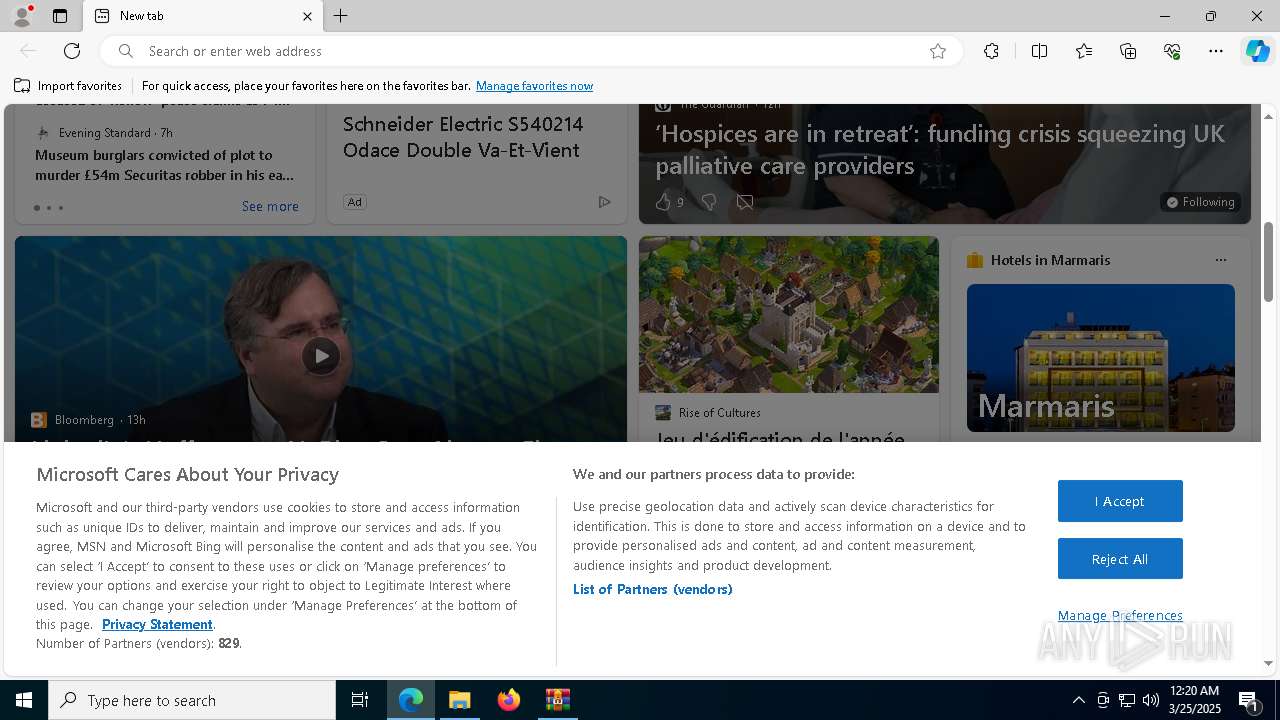Open the Copilot sidebar icon
Image resolution: width=1280 pixels, height=720 pixels.
(x=1257, y=51)
